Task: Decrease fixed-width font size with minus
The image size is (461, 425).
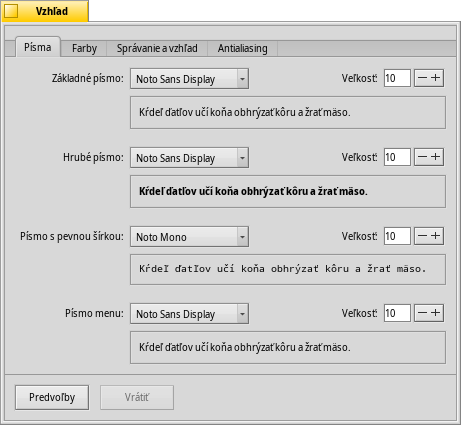Action: [422, 236]
